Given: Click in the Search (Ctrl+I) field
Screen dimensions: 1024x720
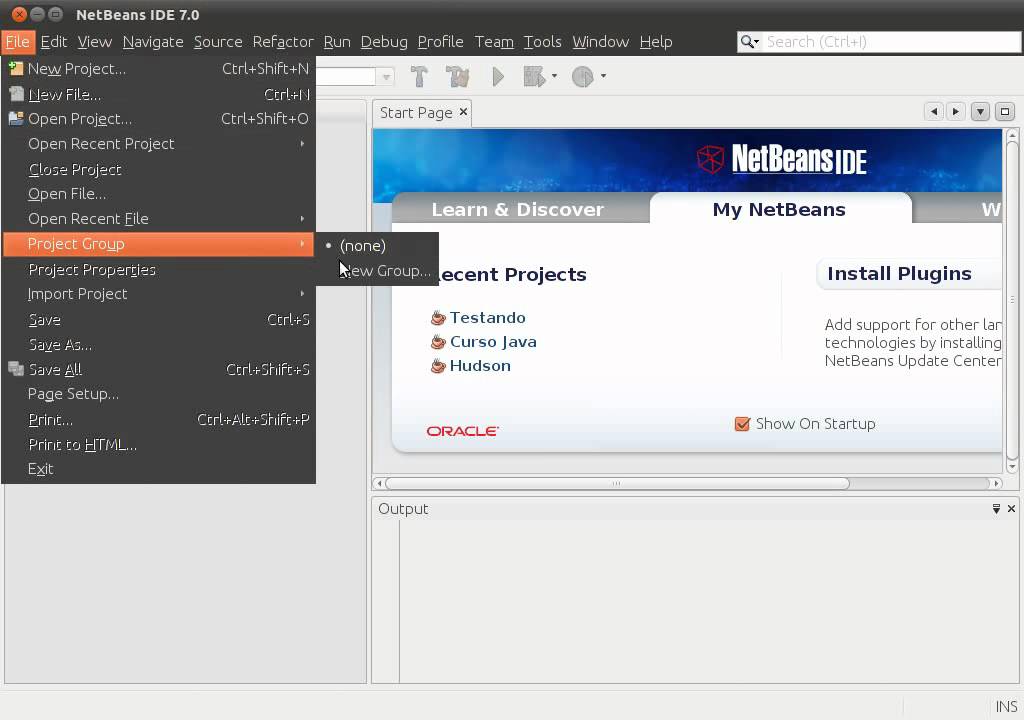Looking at the screenshot, I should tap(891, 42).
